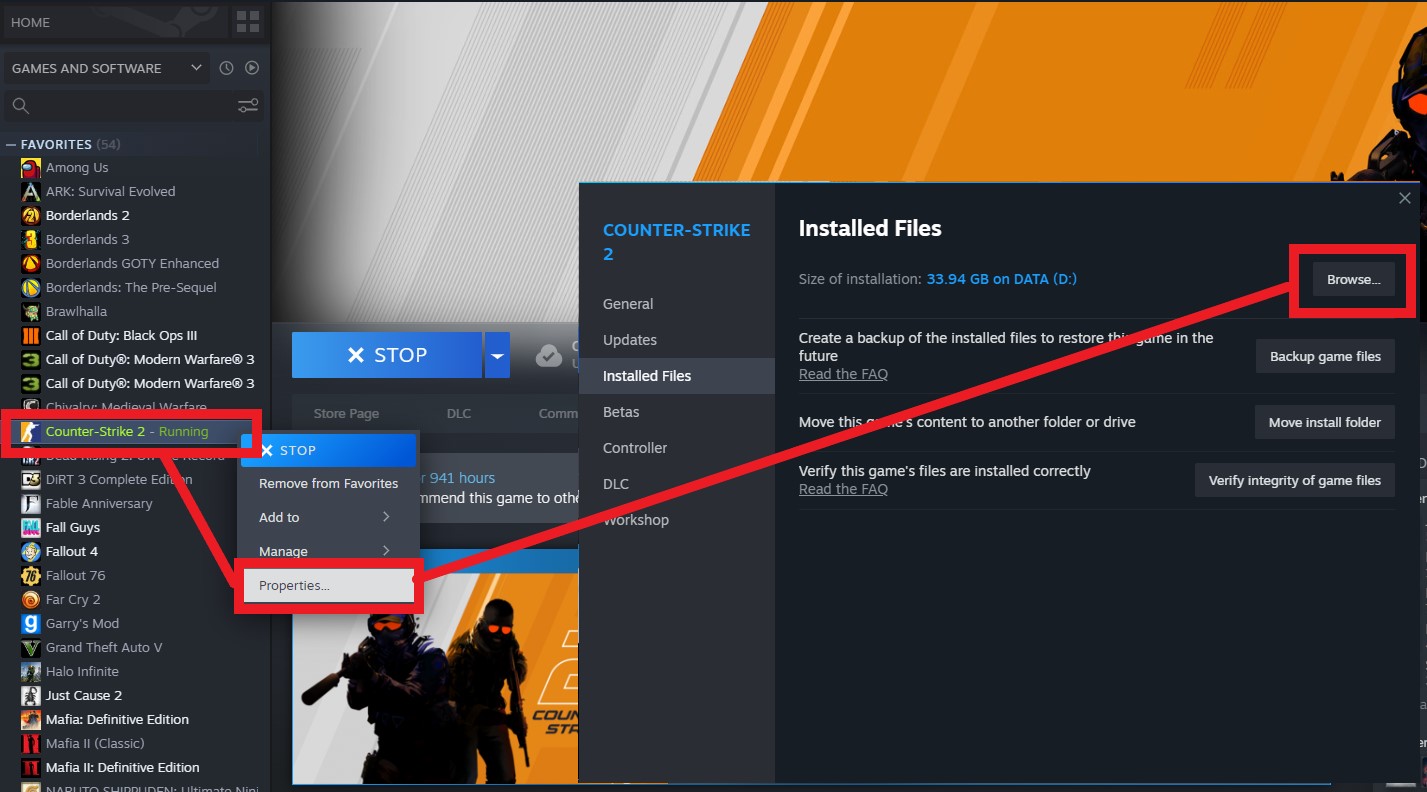
Task: Open the GAMES AND SOFTWARE dropdown
Action: pyautogui.click(x=106, y=68)
